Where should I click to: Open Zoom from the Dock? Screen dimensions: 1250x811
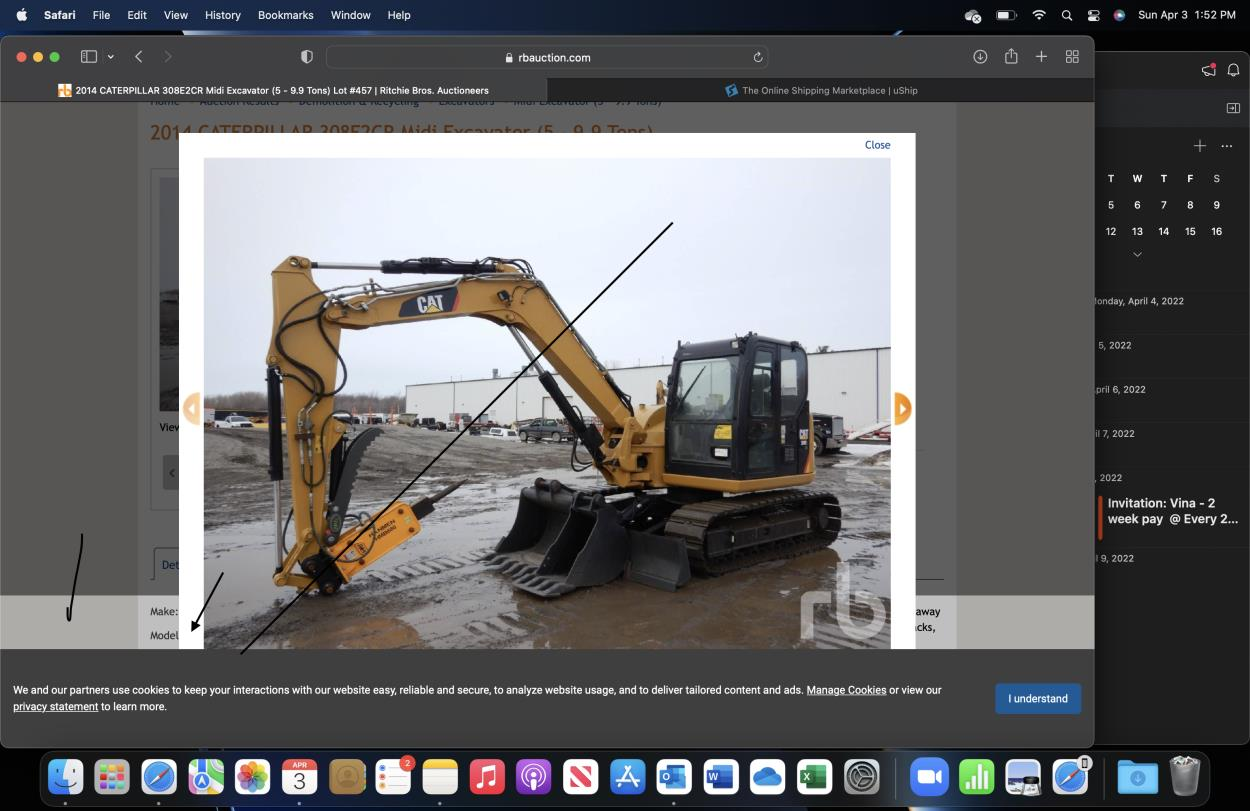[929, 777]
